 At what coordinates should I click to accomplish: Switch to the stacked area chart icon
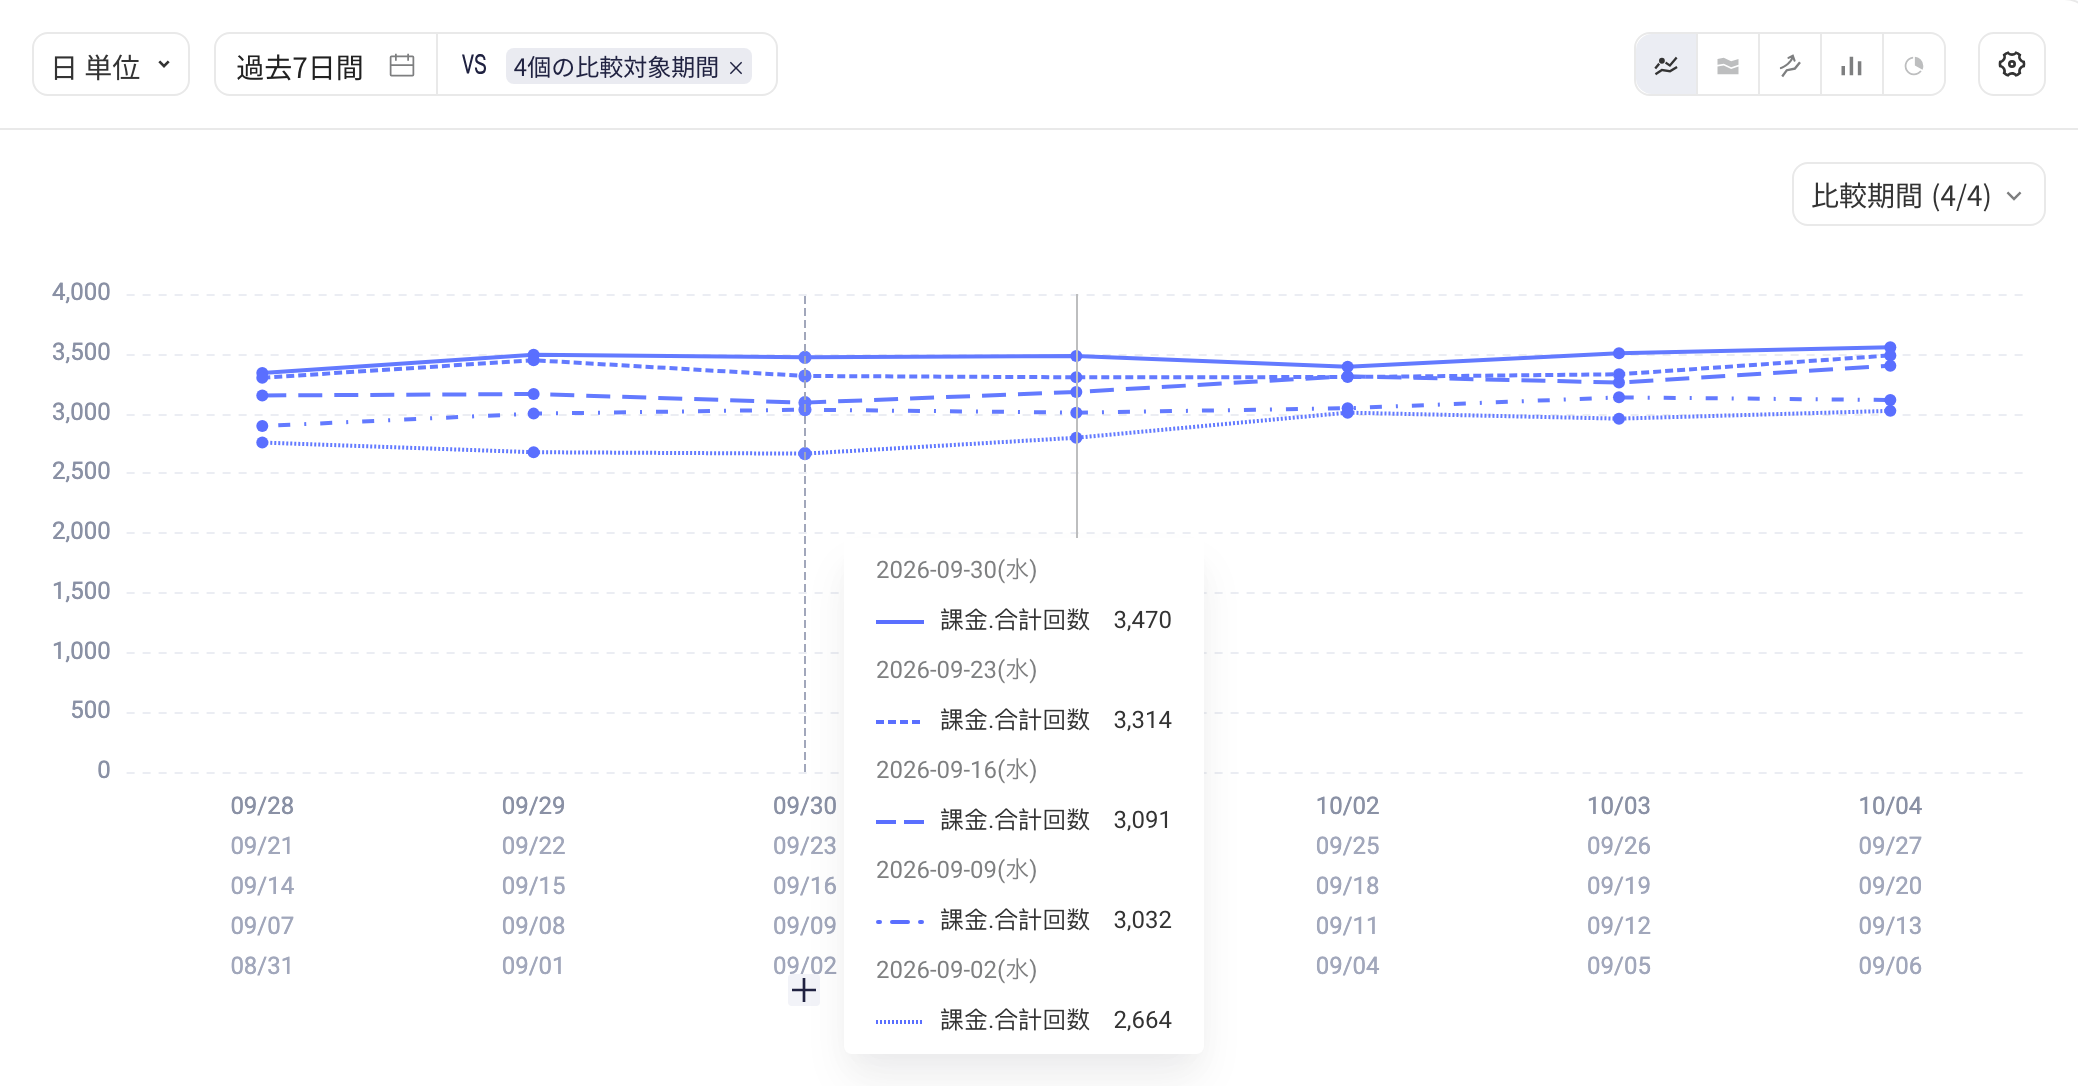[x=1728, y=65]
